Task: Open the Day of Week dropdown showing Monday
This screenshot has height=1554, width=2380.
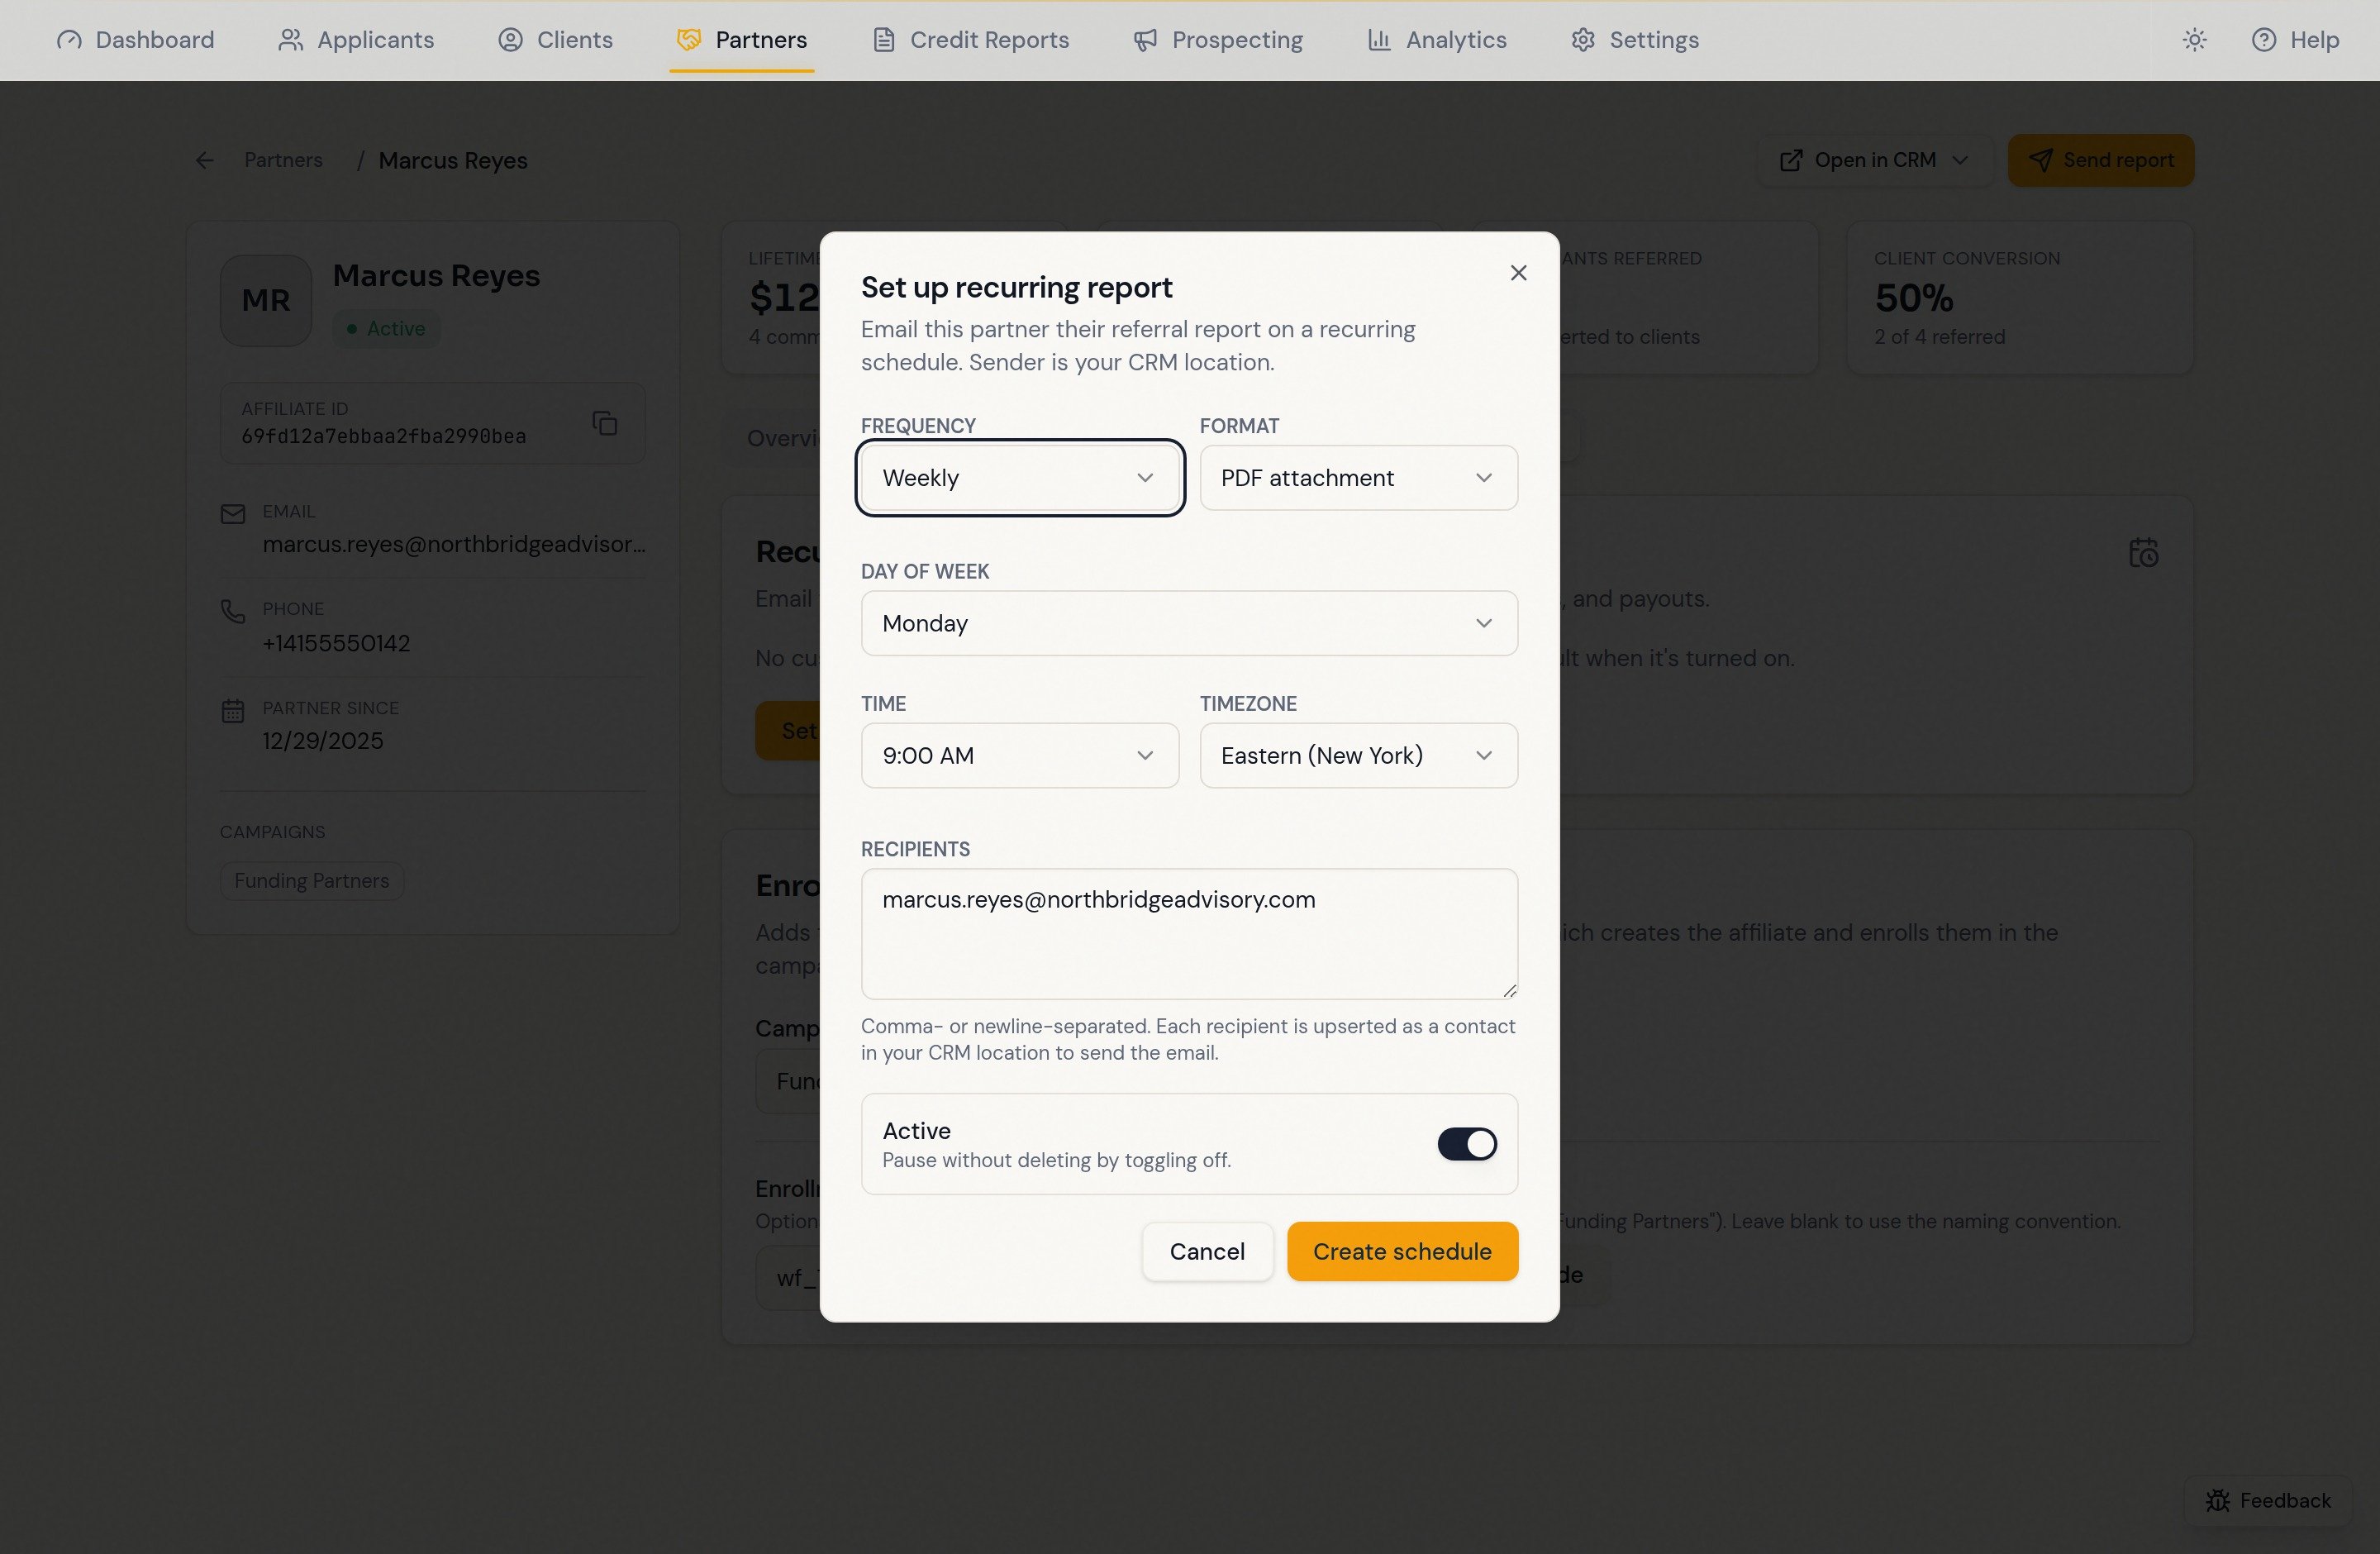Action: pyautogui.click(x=1189, y=623)
